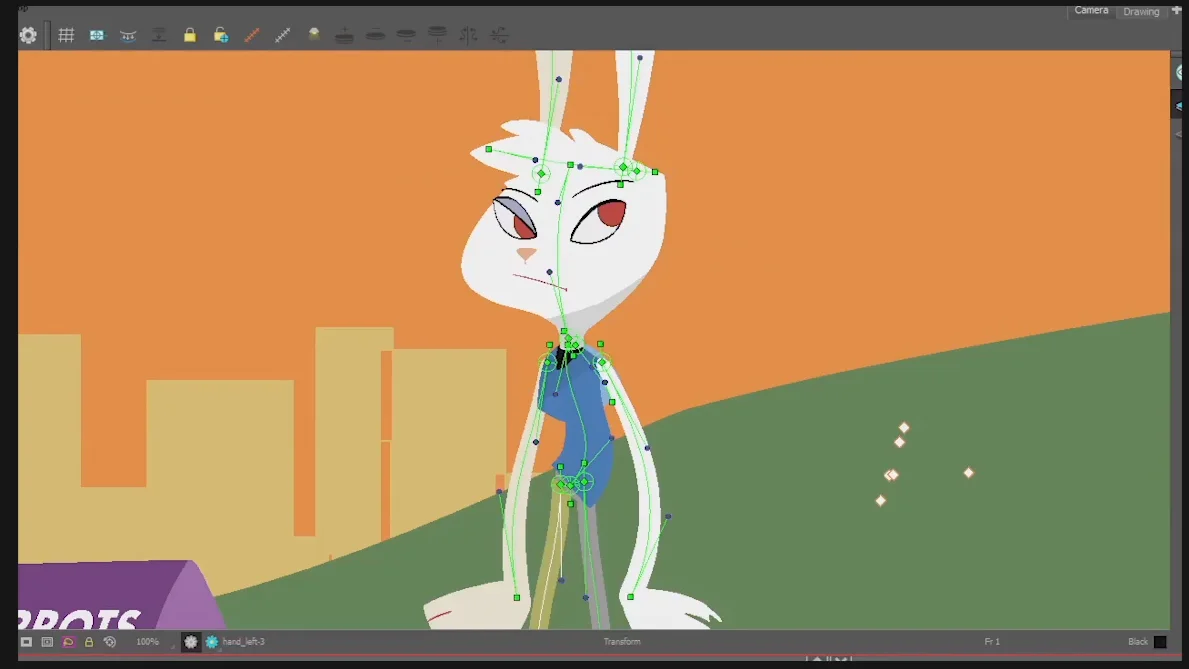
Task: Toggle the pink Matte View icon
Action: [67, 642]
